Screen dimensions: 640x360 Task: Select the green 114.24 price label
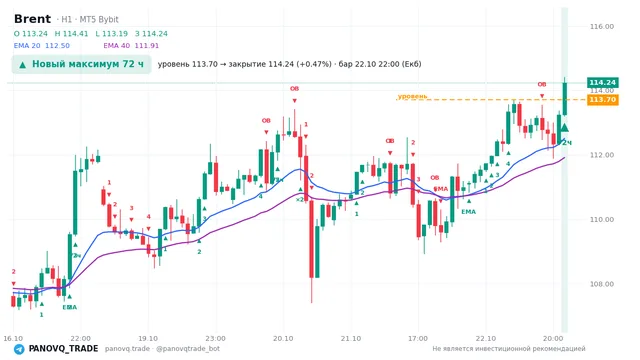(602, 82)
